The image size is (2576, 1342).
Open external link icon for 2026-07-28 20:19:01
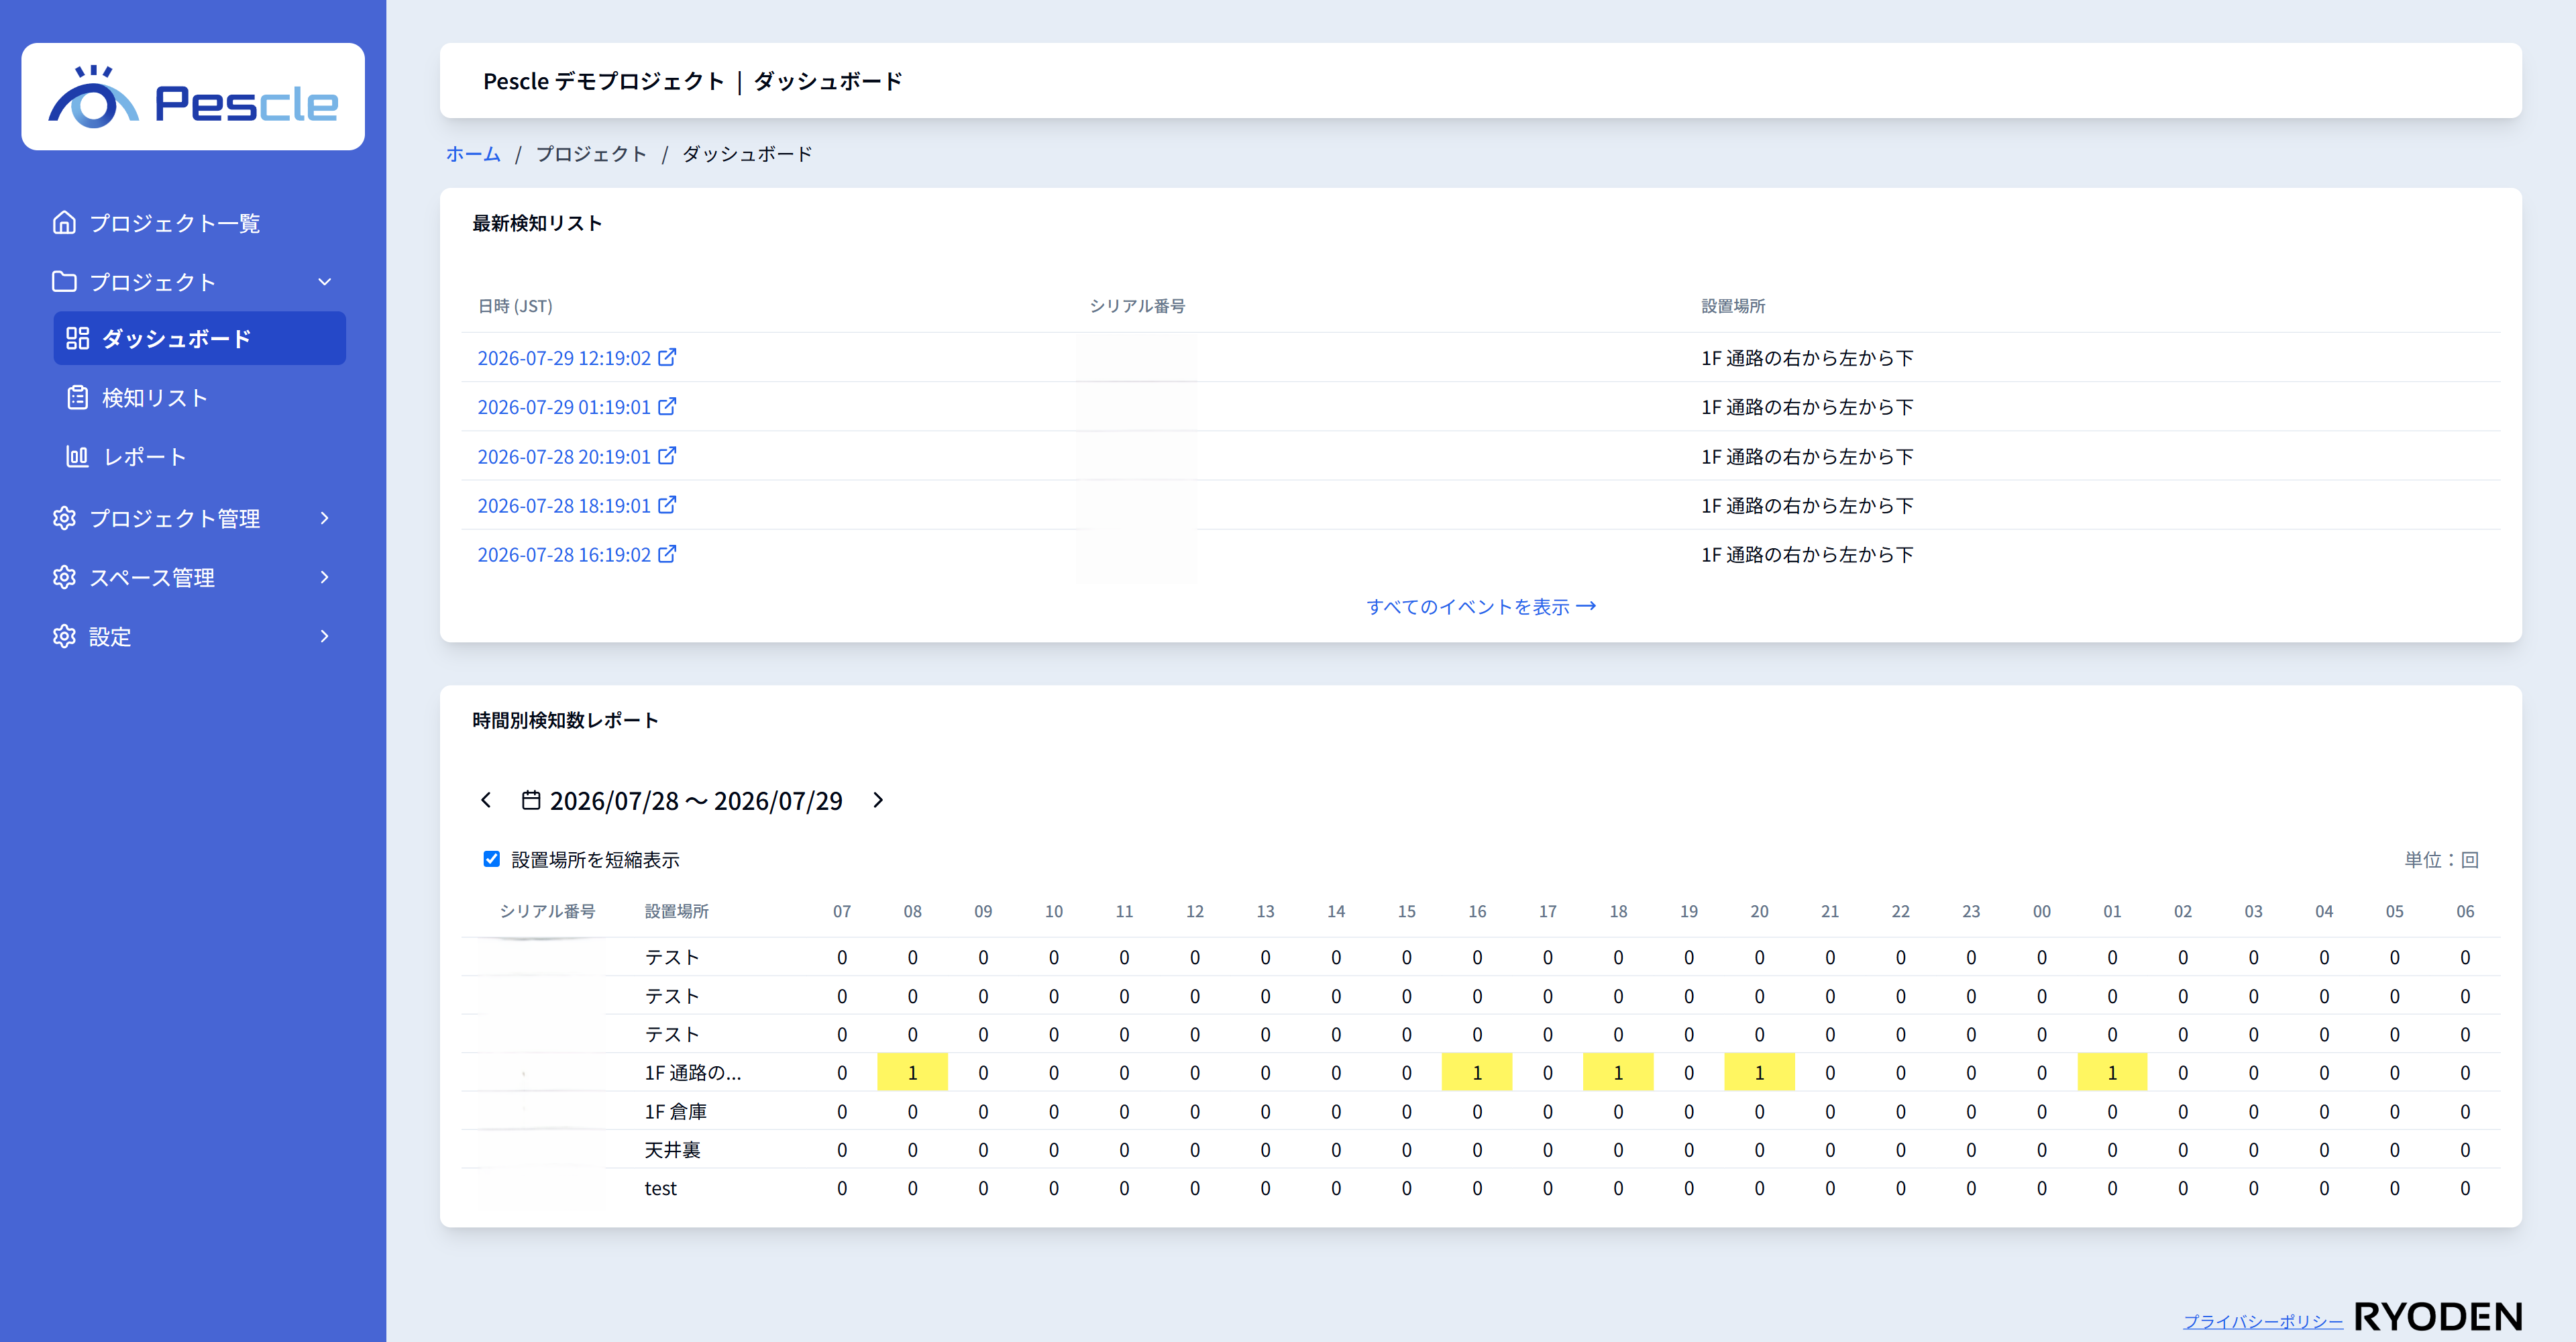pyautogui.click(x=667, y=456)
